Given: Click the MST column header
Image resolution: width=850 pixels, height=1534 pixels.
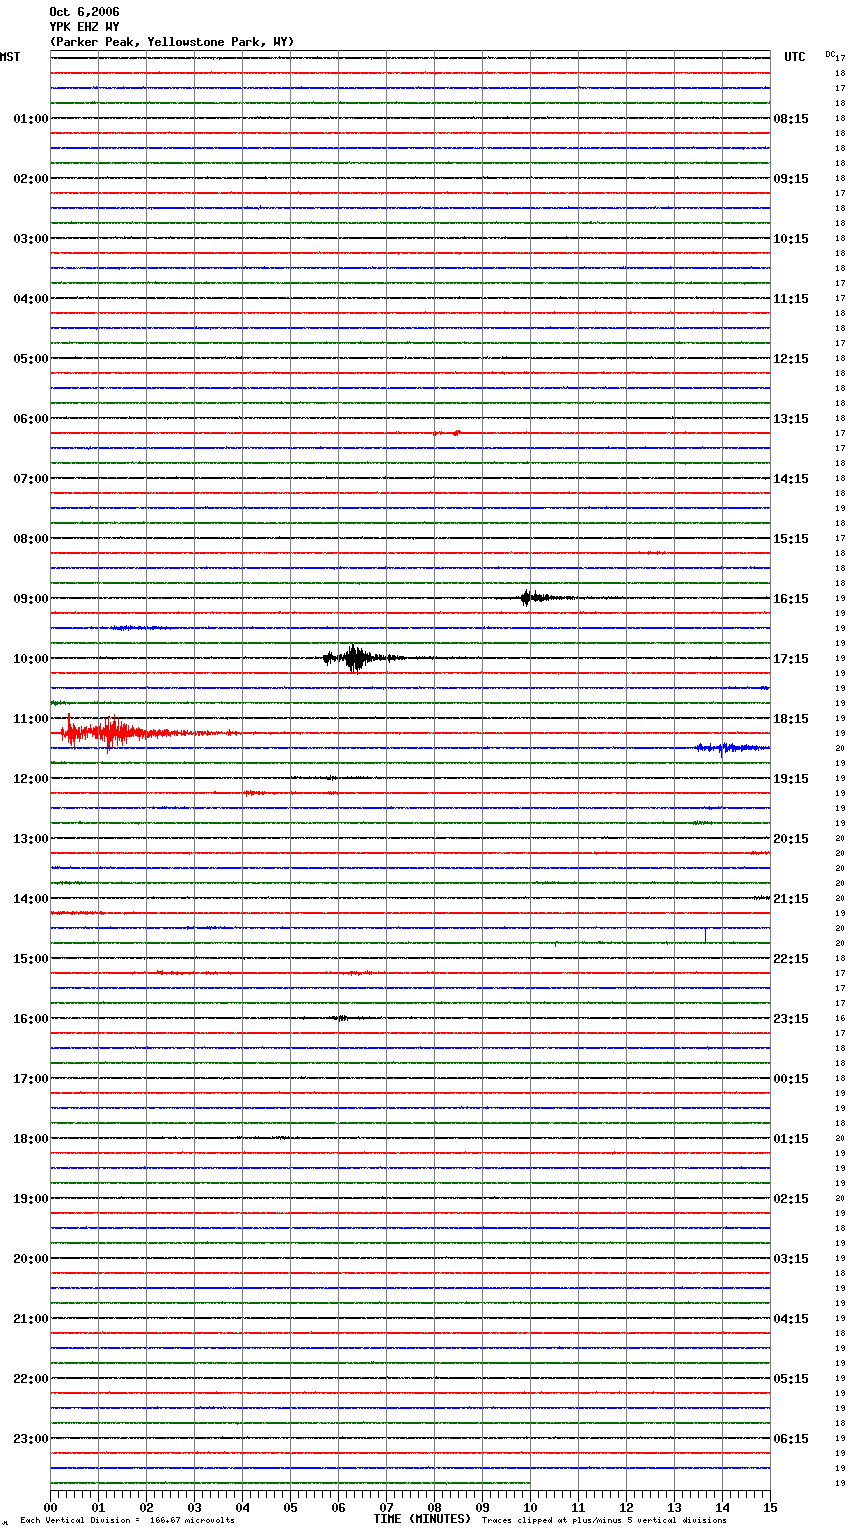Looking at the screenshot, I should click(x=10, y=57).
